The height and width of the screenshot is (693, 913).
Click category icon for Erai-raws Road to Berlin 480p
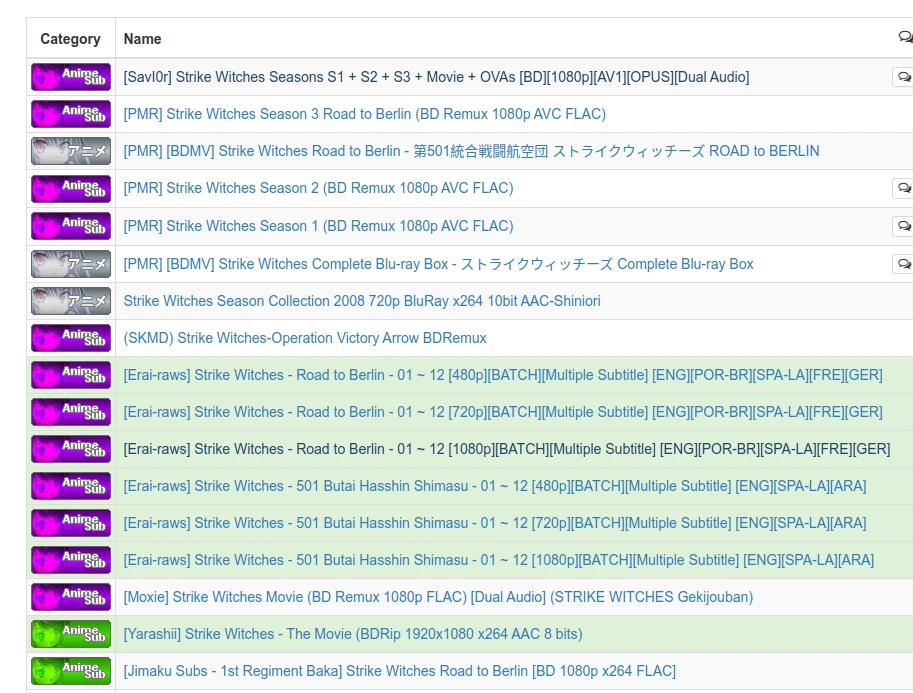click(70, 375)
